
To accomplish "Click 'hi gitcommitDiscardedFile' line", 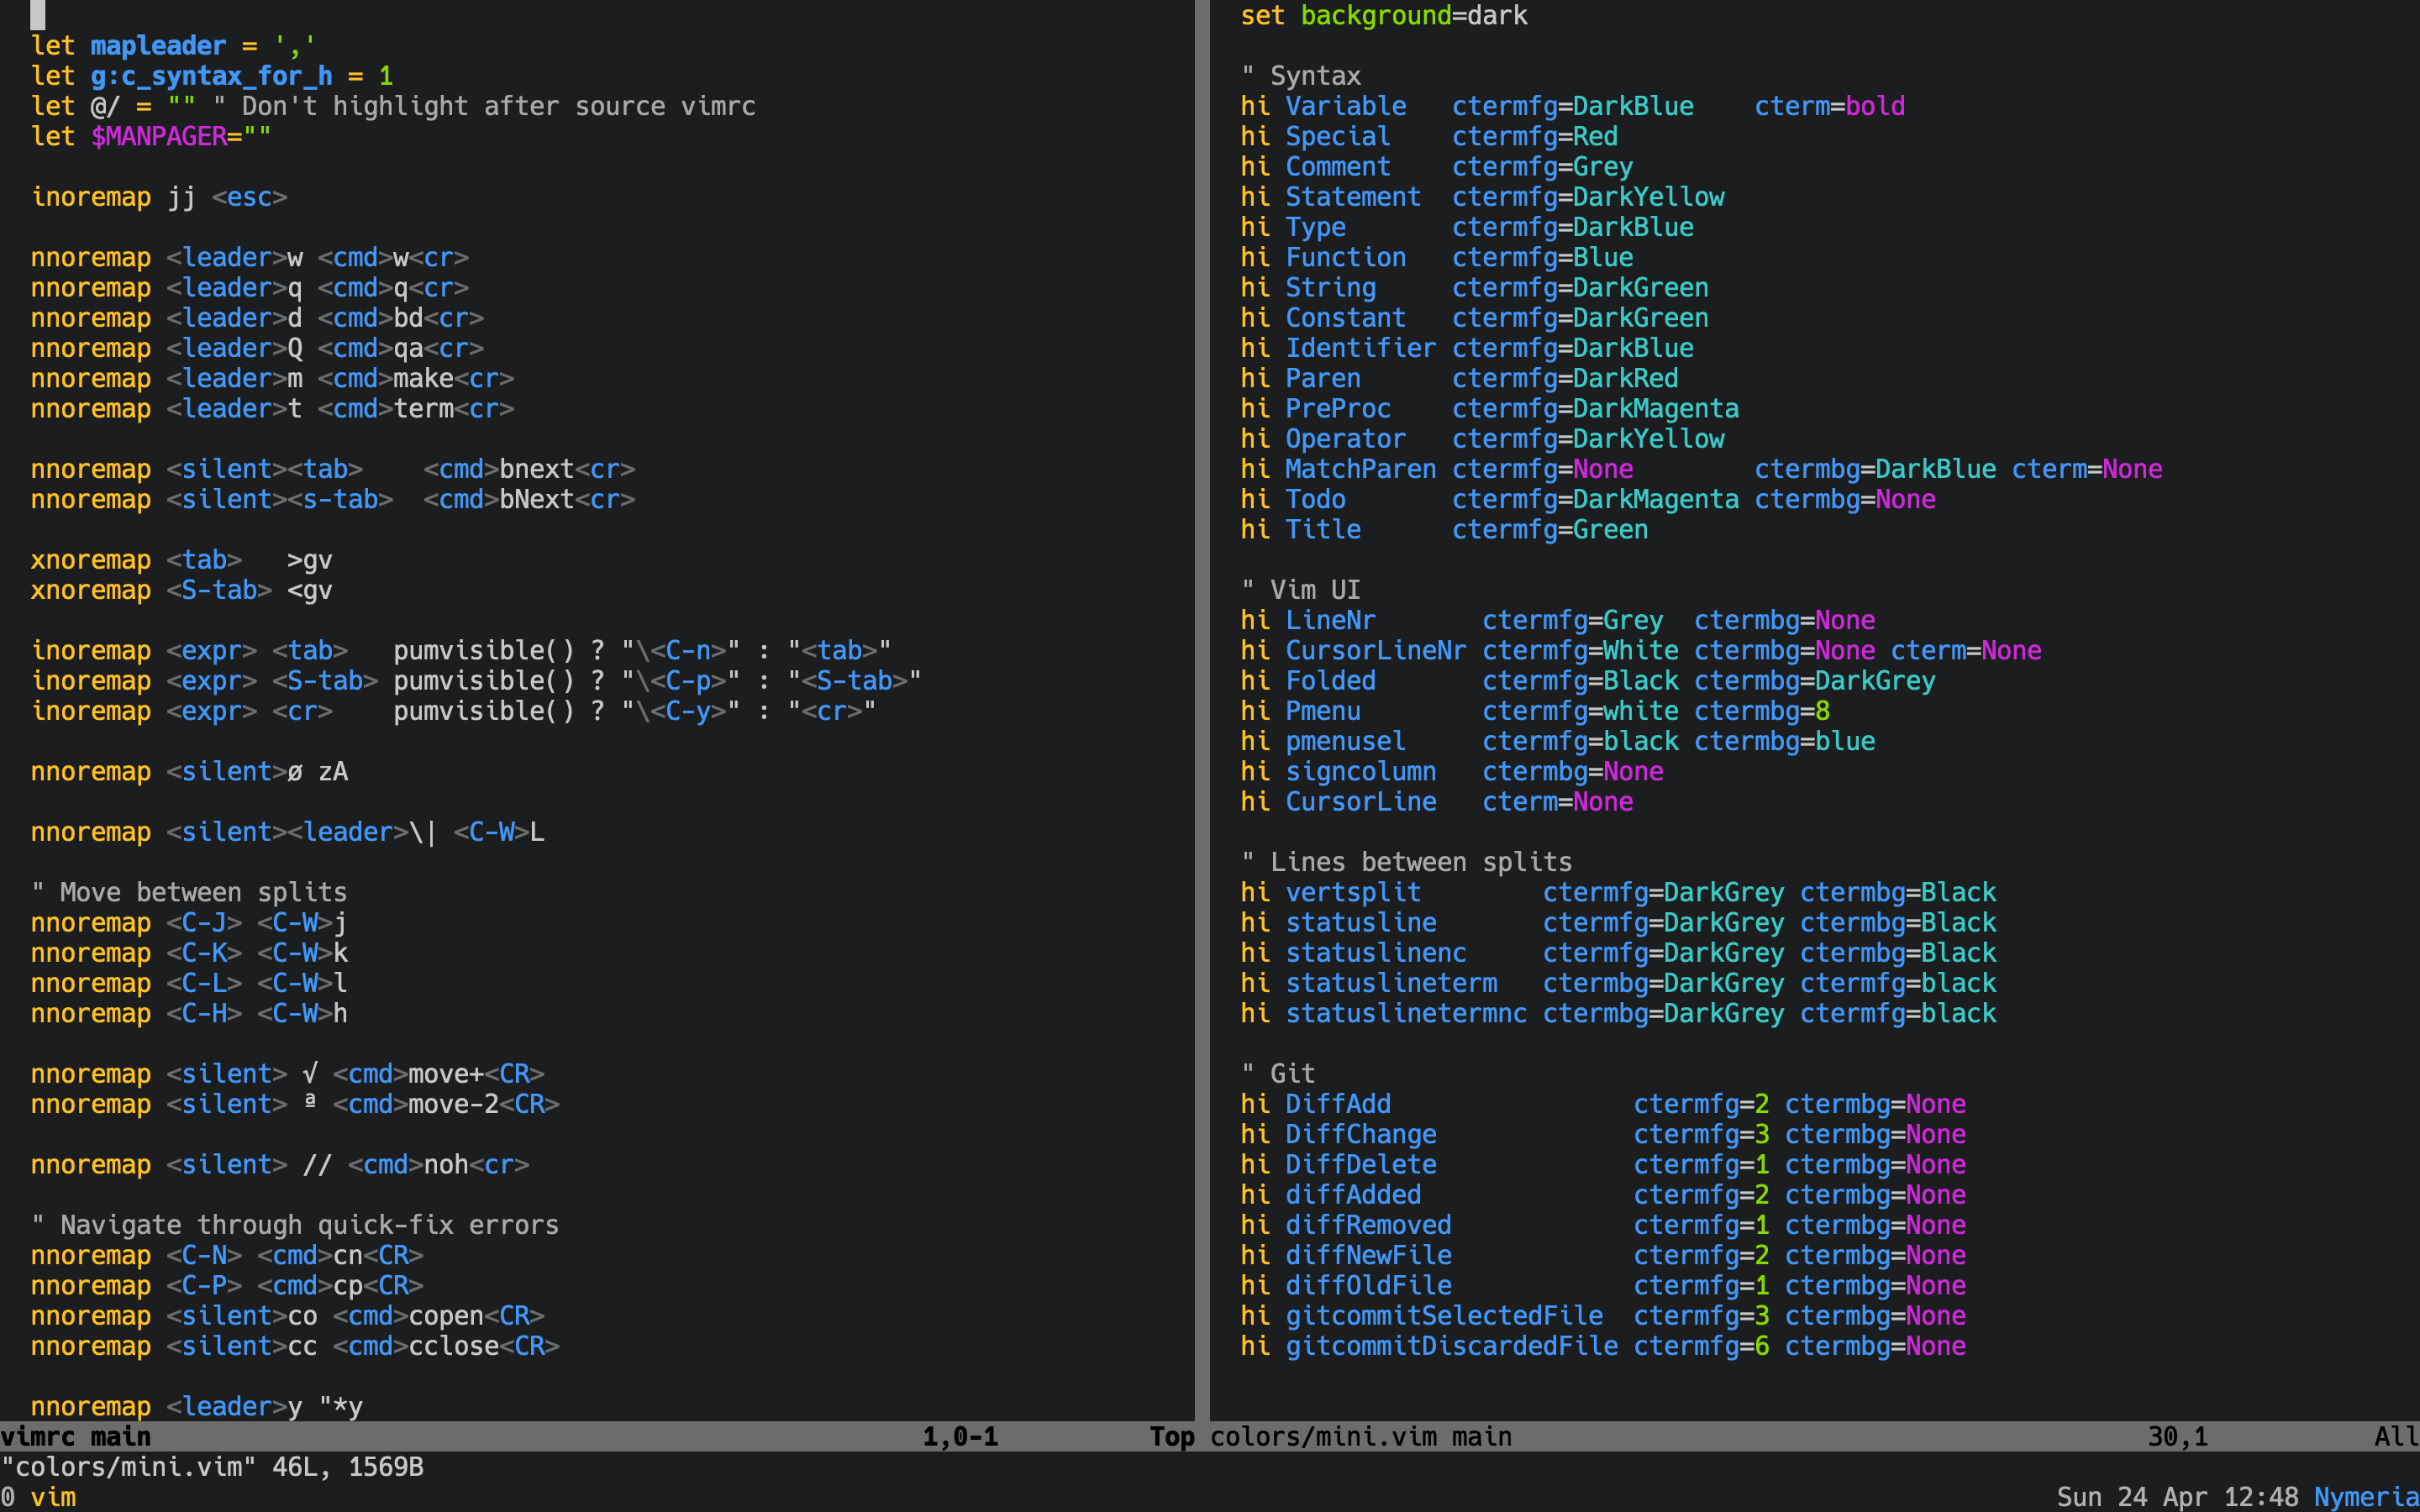I will pyautogui.click(x=1603, y=1346).
